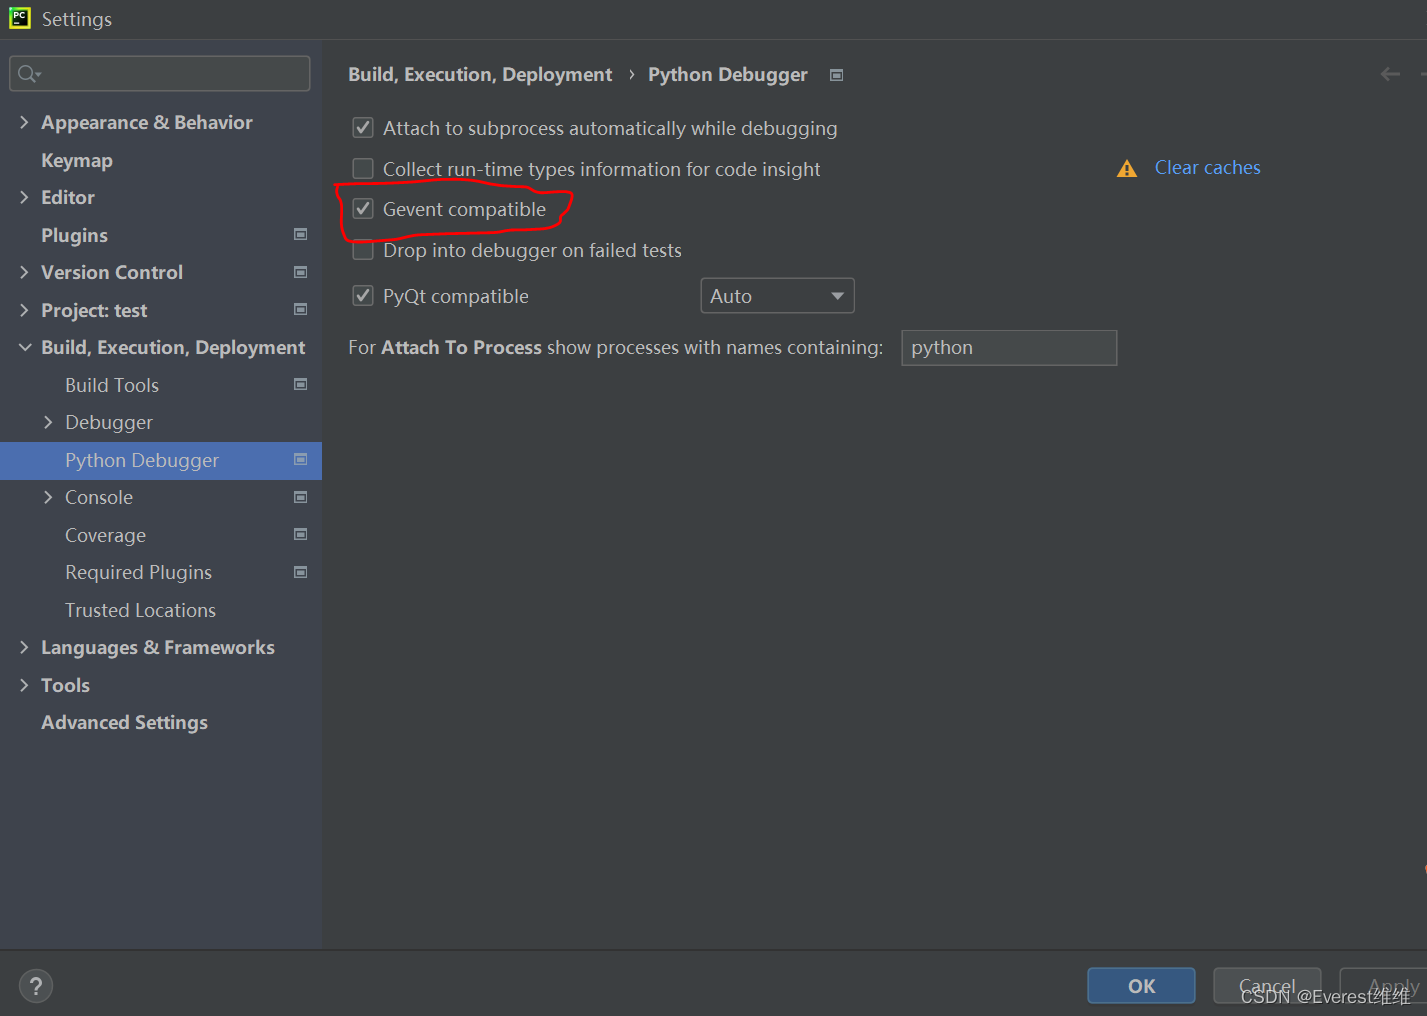This screenshot has width=1427, height=1016.
Task: Click project-level icon beside Plugins row
Action: coord(300,234)
